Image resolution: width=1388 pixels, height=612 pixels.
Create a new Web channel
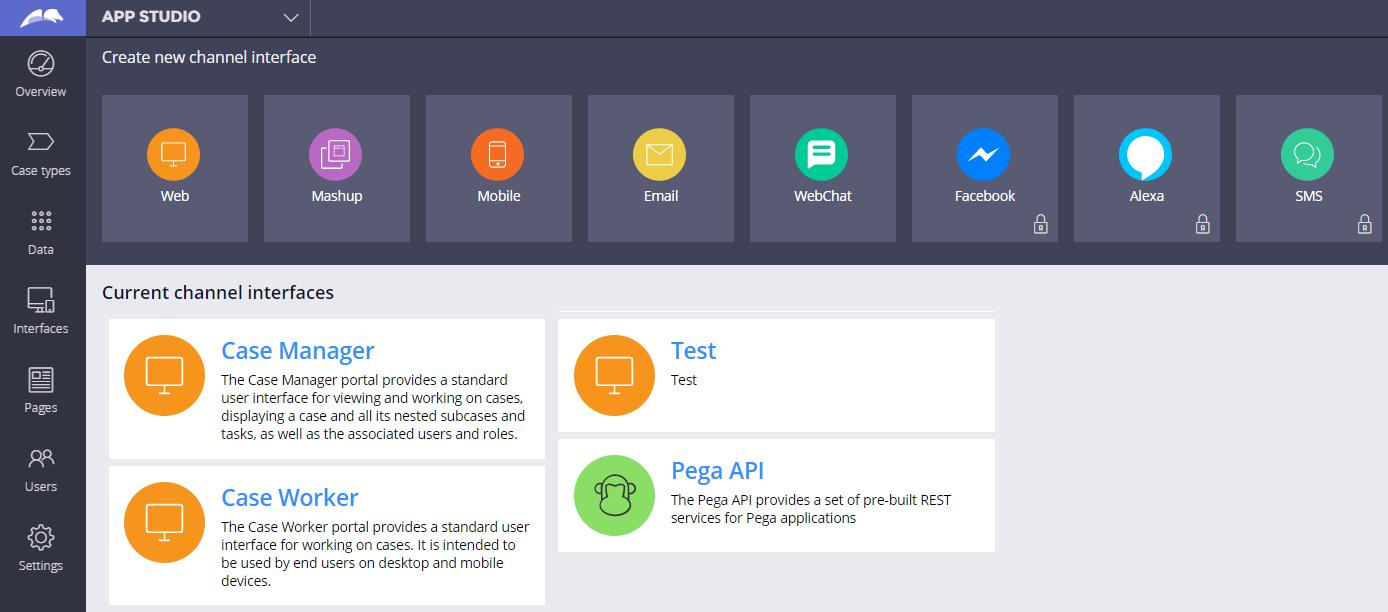coord(175,168)
